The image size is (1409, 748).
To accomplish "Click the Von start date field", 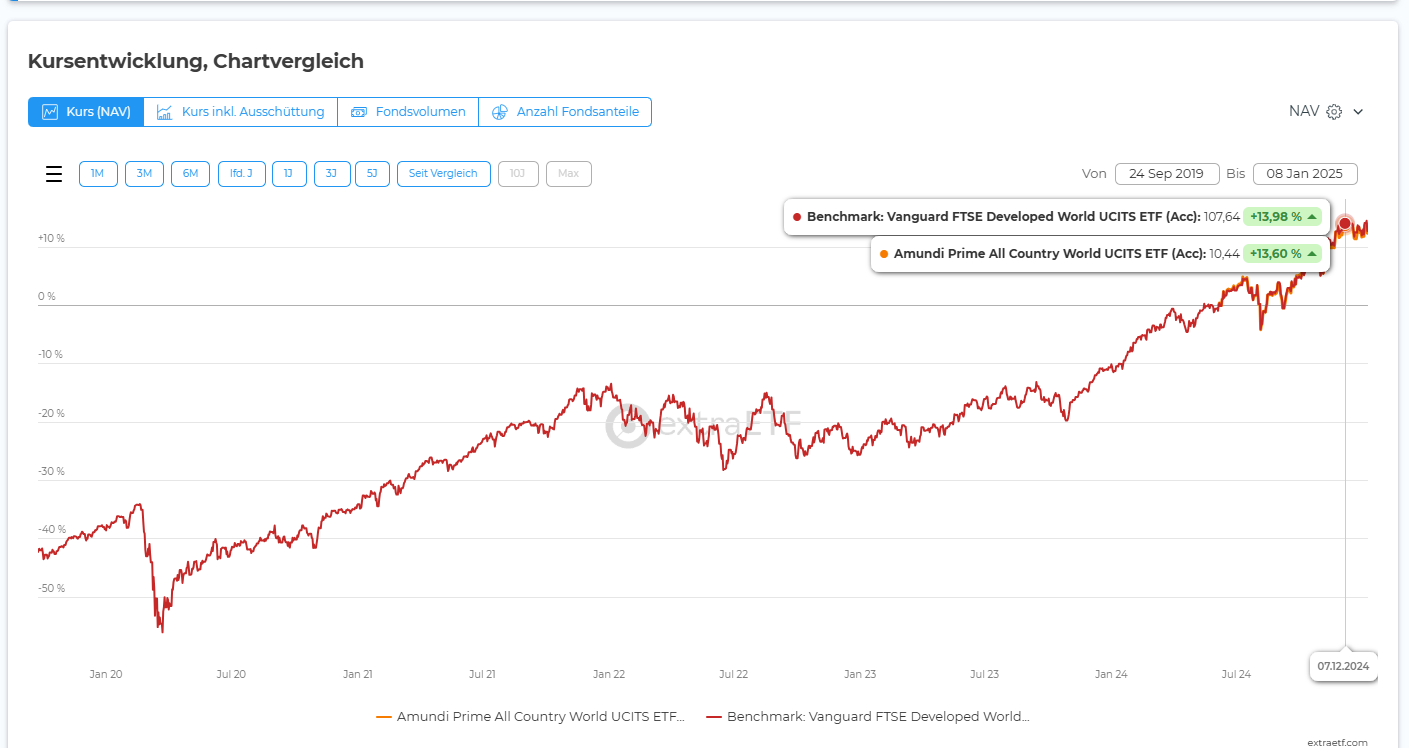I will [1166, 174].
